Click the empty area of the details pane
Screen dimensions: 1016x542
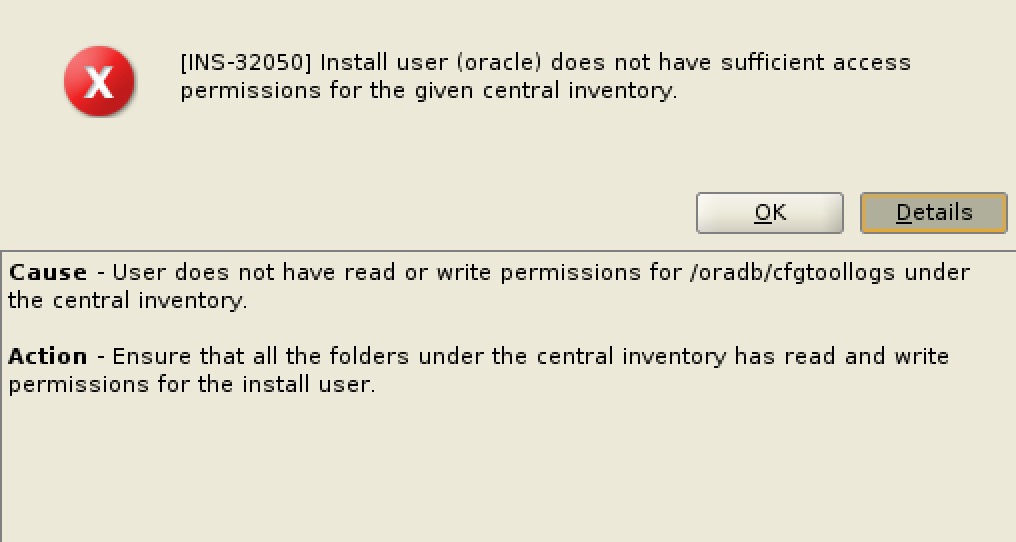500,470
